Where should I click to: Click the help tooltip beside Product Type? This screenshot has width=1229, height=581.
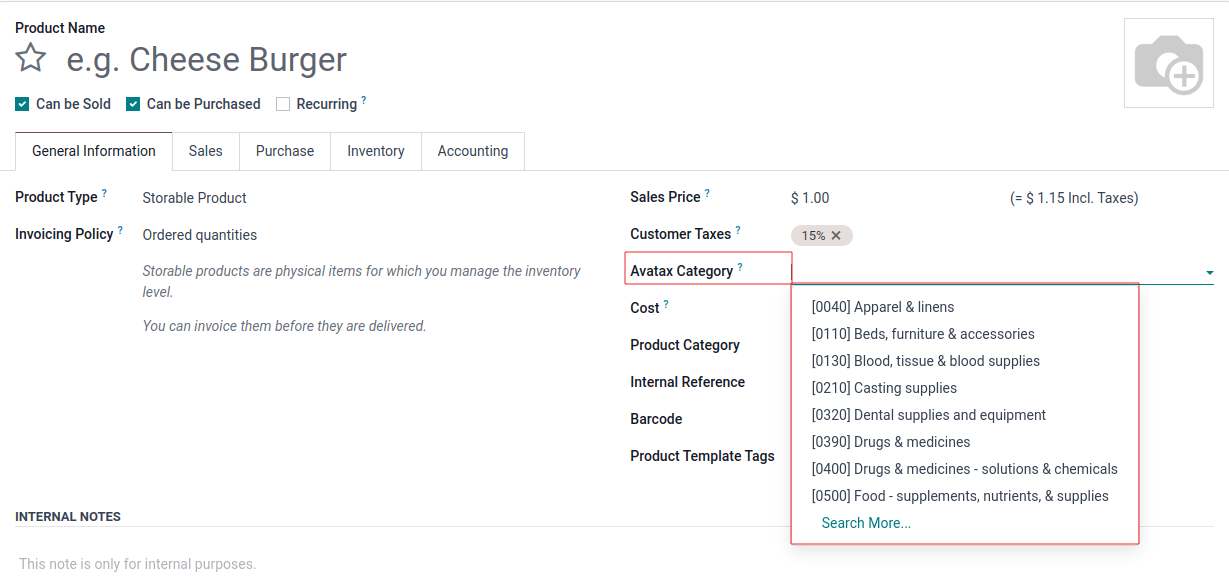coord(104,191)
